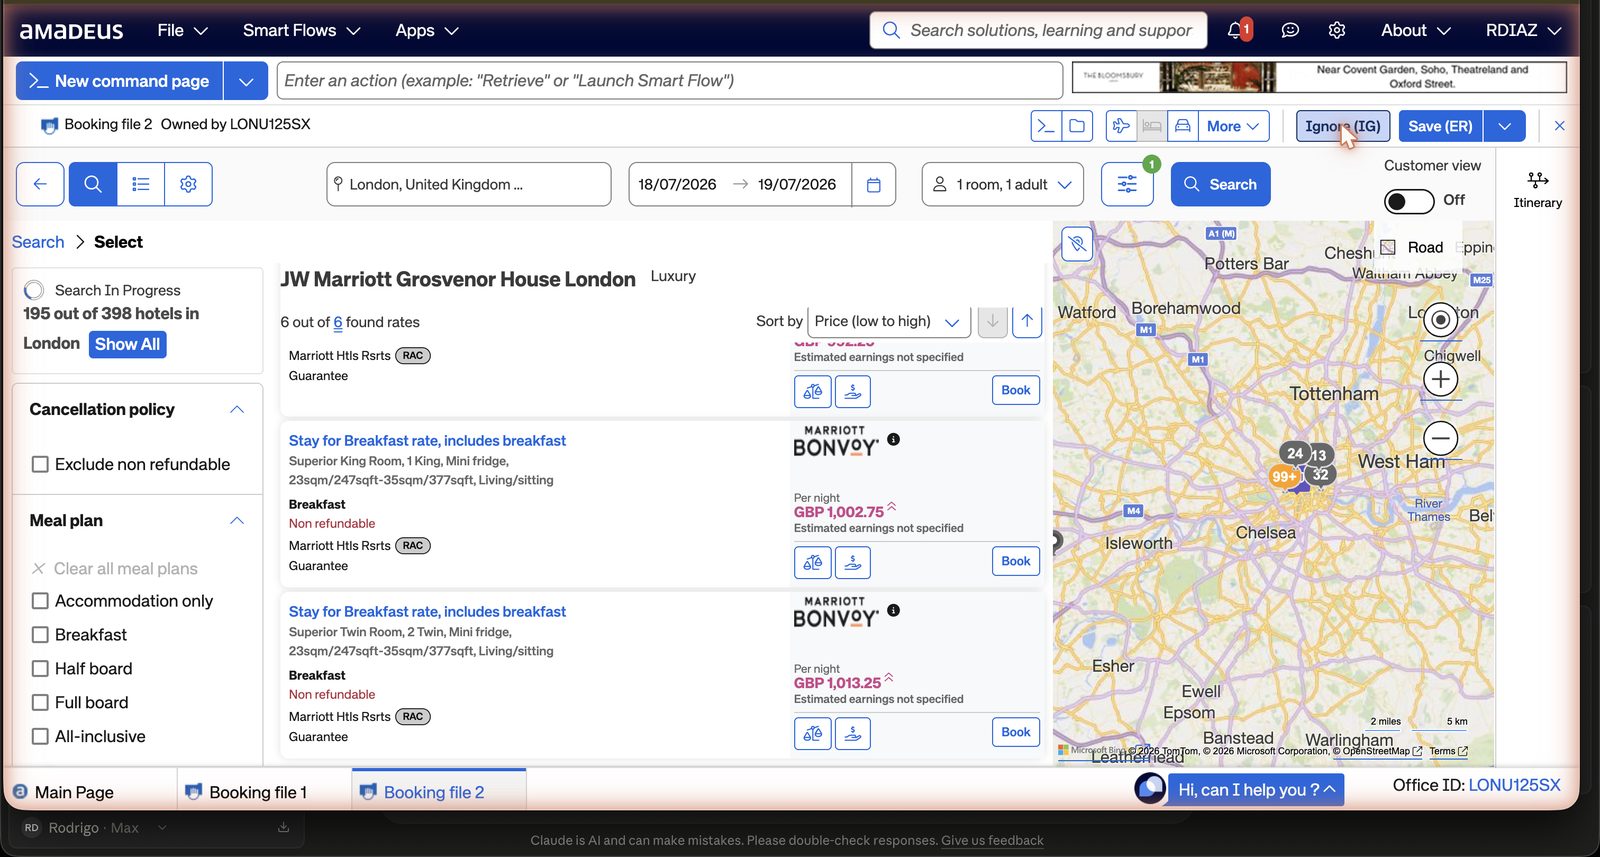The width and height of the screenshot is (1600, 857).
Task: Toggle the Customer view switch
Action: tap(1408, 201)
